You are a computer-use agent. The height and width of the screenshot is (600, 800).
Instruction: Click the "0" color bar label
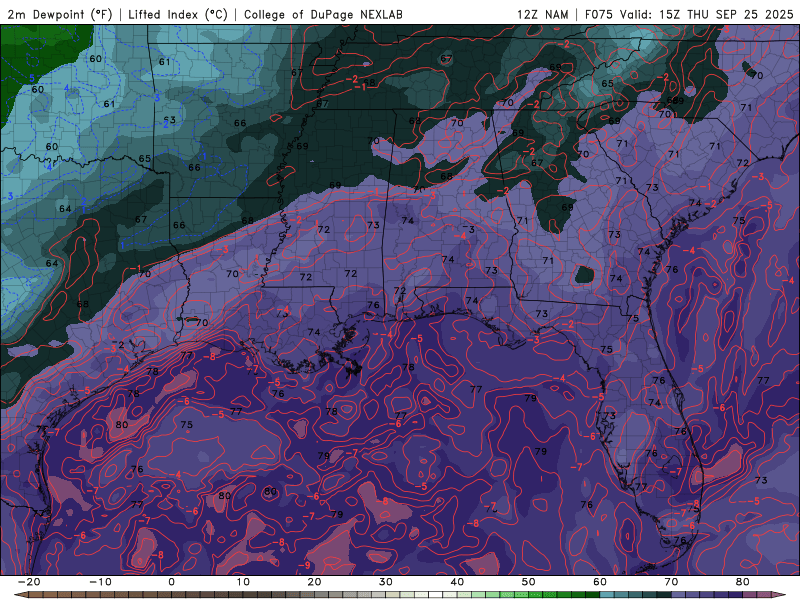point(171,582)
